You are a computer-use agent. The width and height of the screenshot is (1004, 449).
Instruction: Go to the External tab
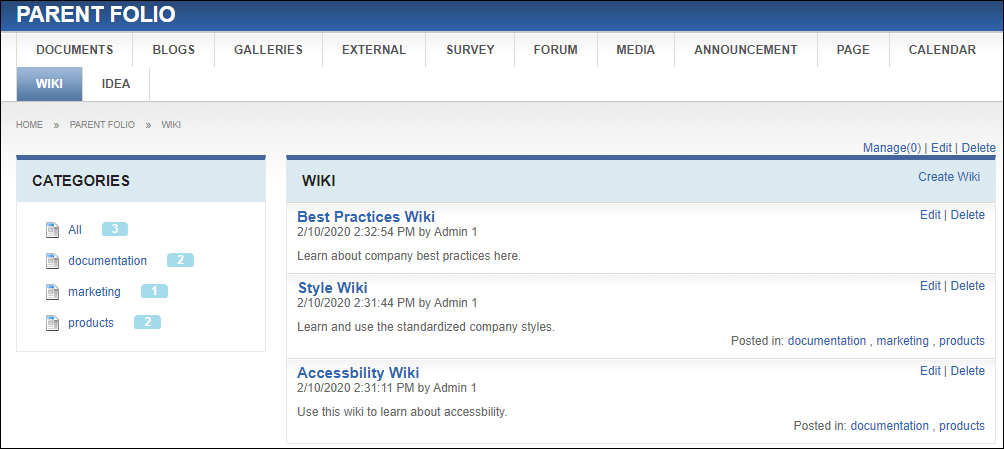[374, 50]
